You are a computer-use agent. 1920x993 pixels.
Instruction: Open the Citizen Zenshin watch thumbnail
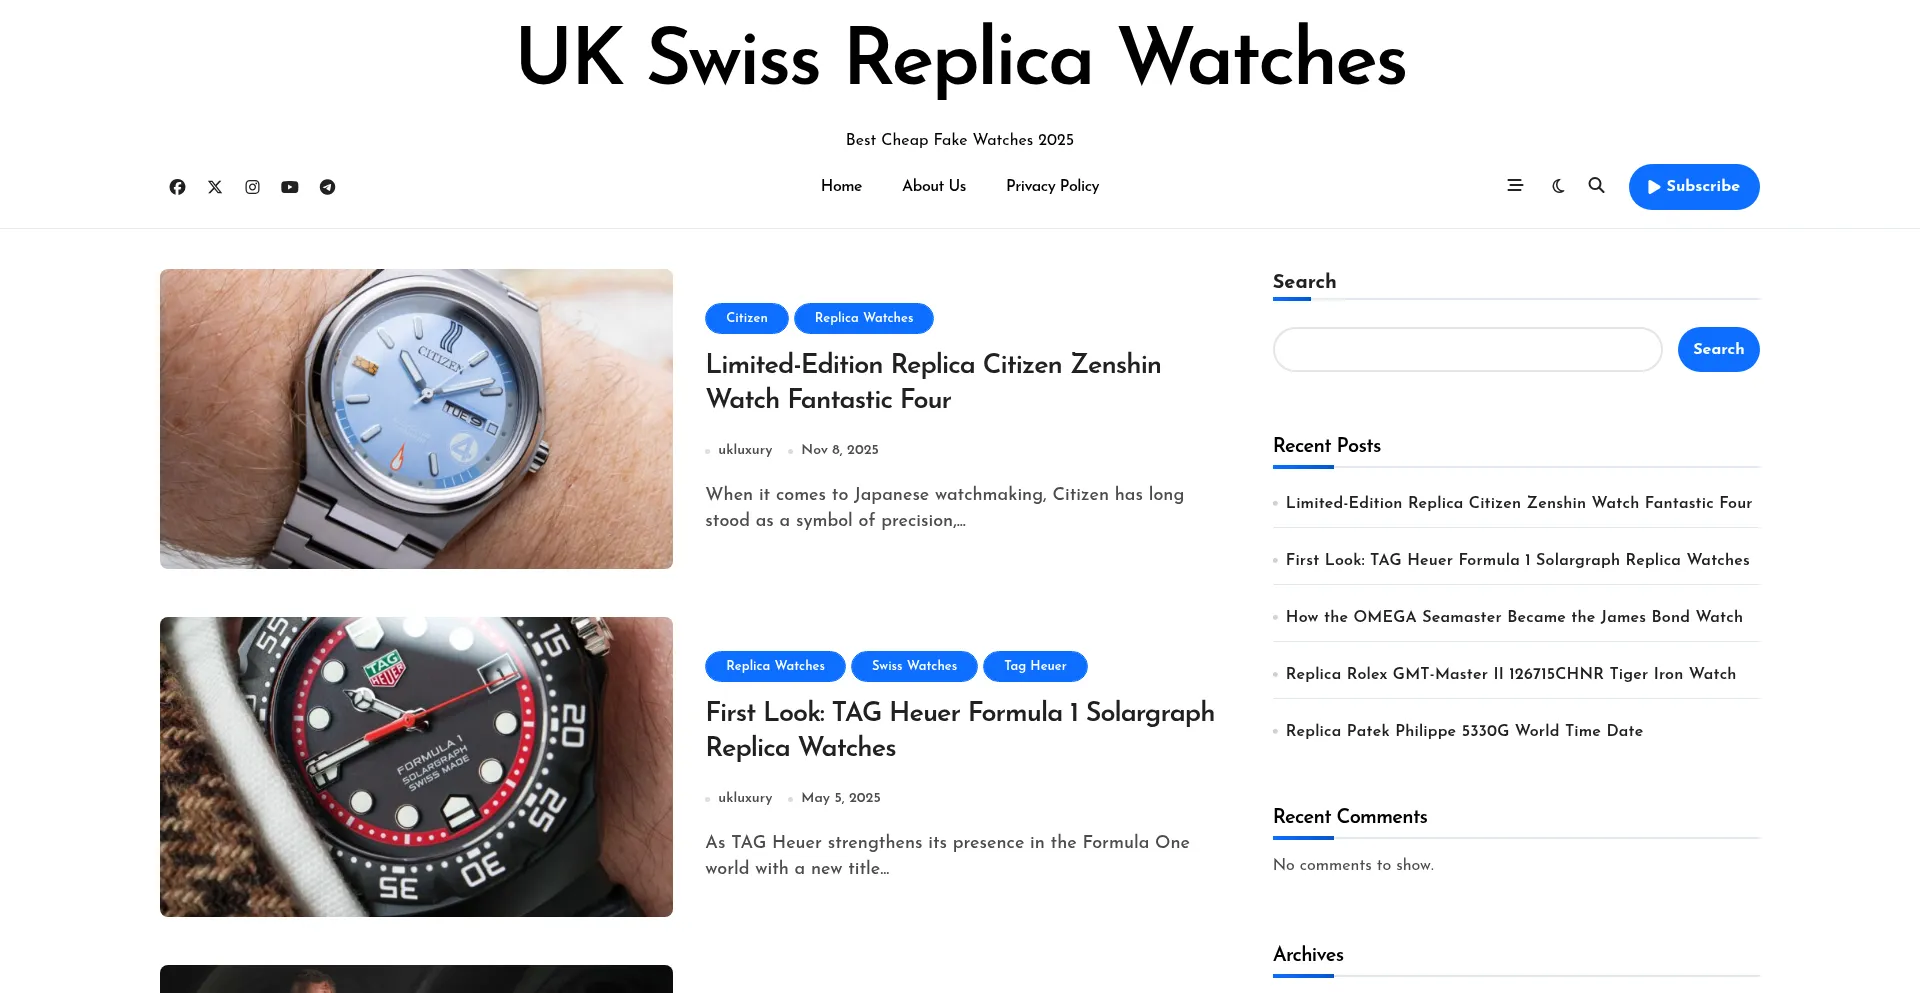click(x=416, y=419)
